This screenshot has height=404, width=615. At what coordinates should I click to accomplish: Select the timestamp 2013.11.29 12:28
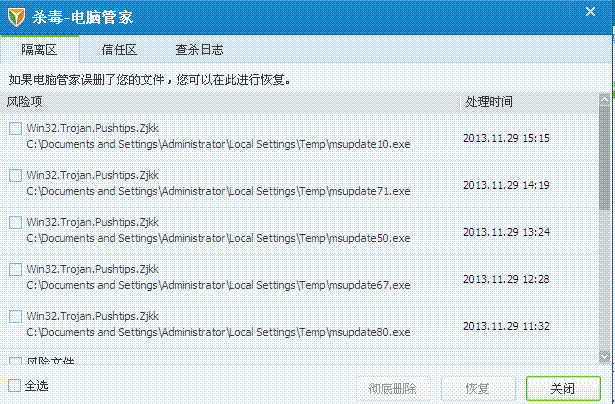[x=506, y=279]
